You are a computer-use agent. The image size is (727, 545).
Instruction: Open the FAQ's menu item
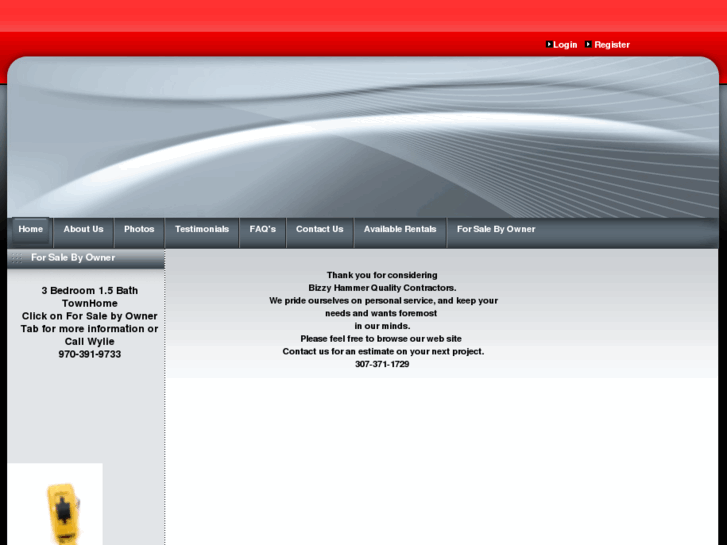pos(262,231)
